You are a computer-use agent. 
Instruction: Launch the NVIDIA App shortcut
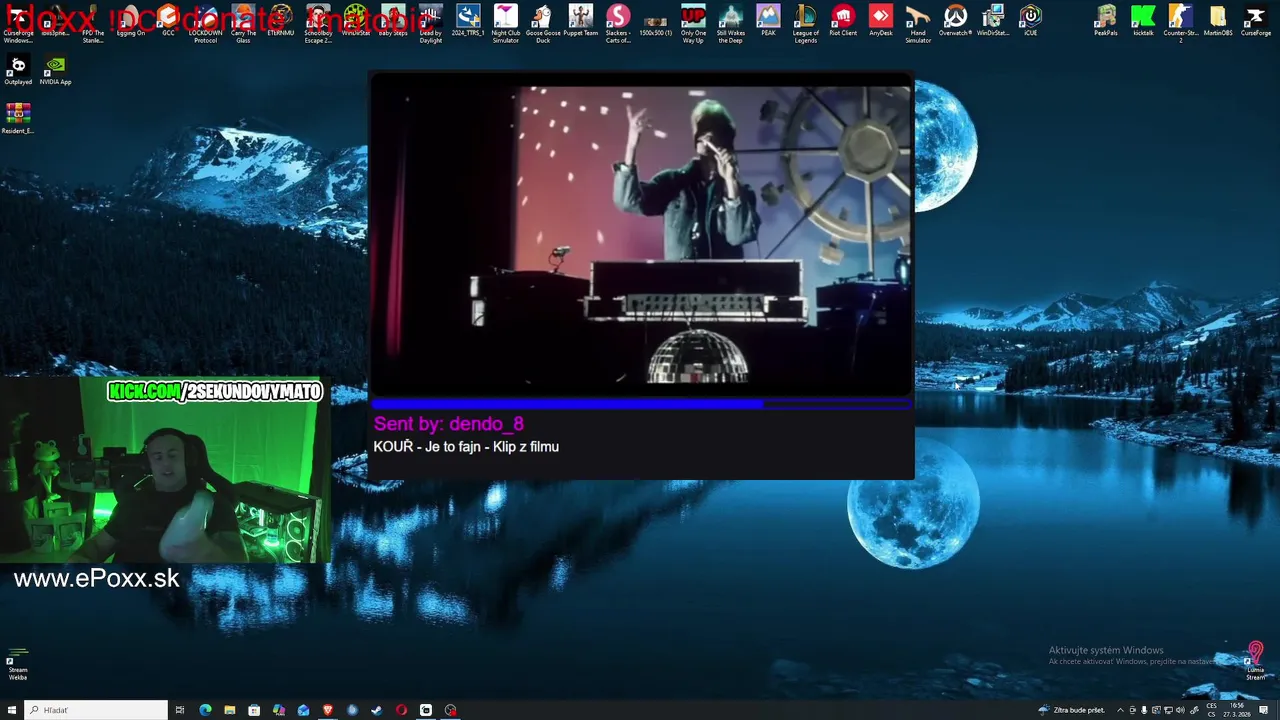[x=56, y=70]
